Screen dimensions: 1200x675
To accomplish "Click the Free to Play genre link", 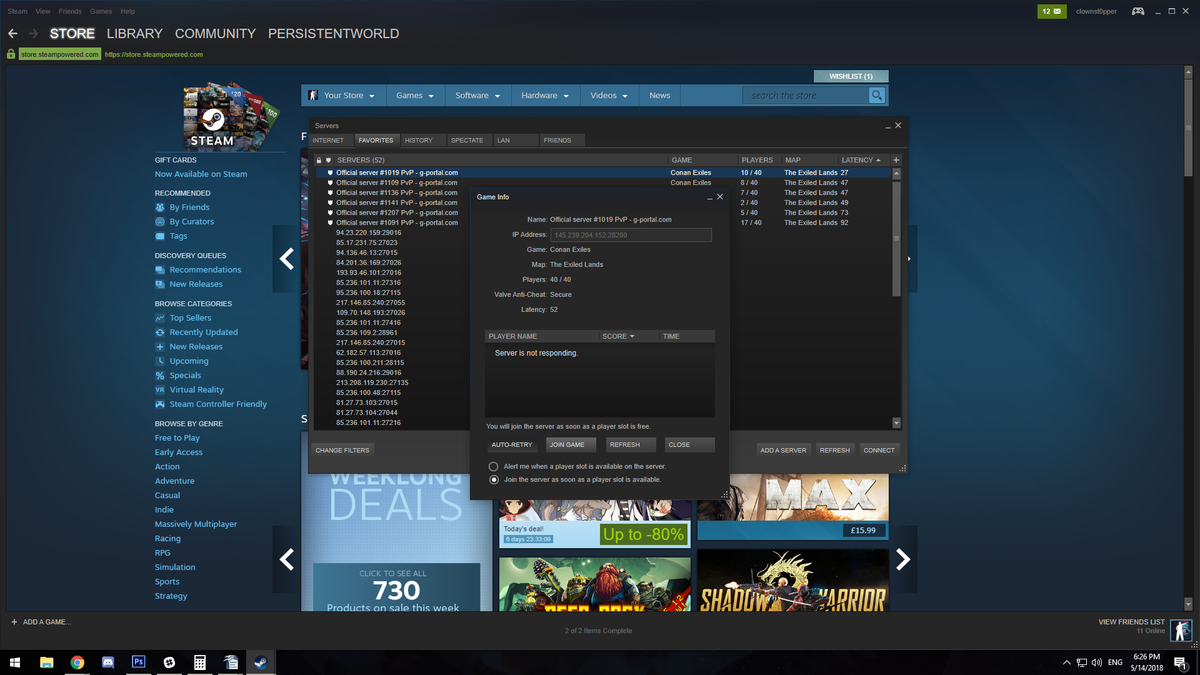I will point(177,438).
